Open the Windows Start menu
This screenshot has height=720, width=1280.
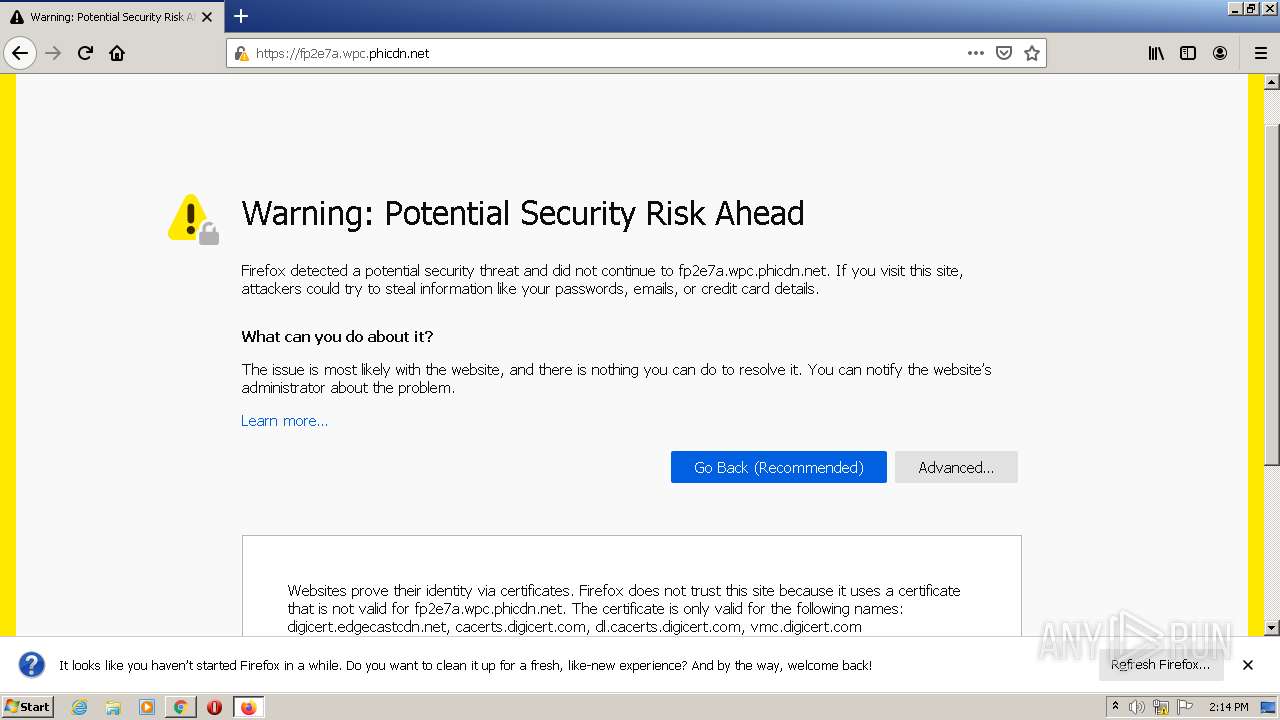tap(27, 707)
